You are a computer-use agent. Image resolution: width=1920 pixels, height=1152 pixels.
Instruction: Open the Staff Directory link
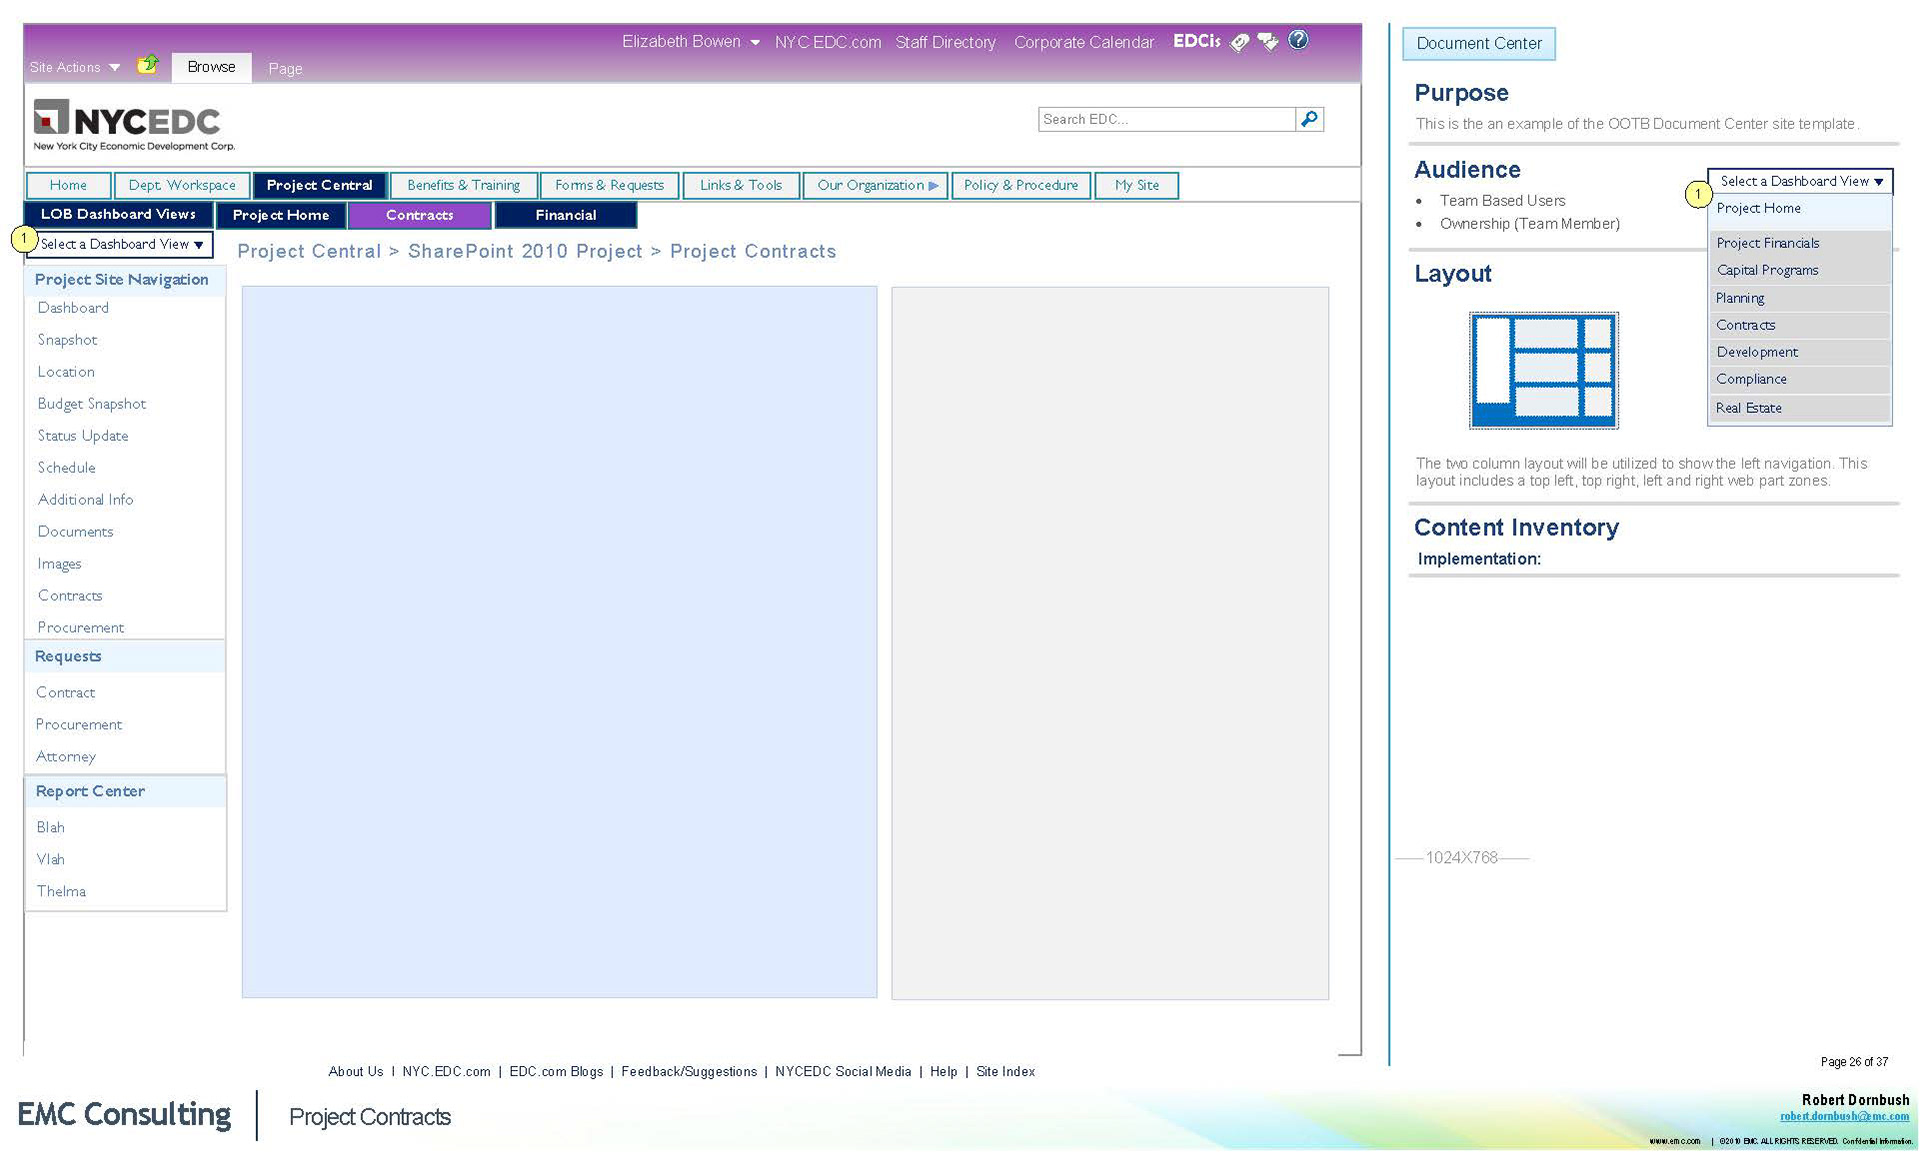click(945, 42)
